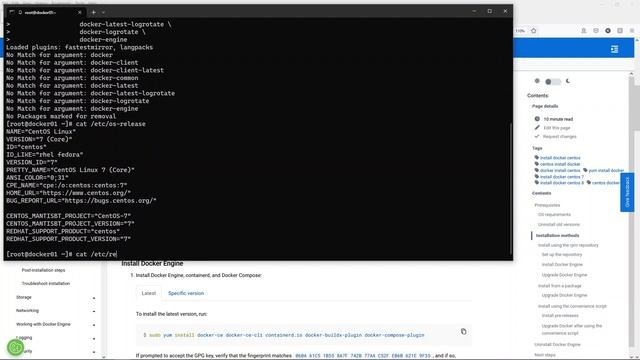Open Post-installation steps in sidebar
Image resolution: width=640 pixels, height=360 pixels.
point(43,270)
